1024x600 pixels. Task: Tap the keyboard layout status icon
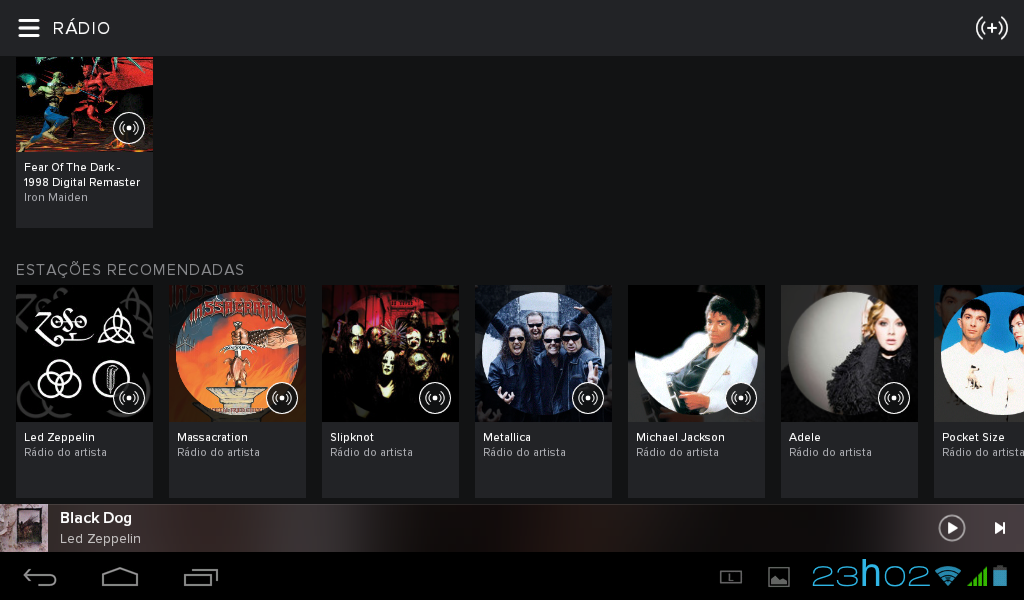(731, 576)
